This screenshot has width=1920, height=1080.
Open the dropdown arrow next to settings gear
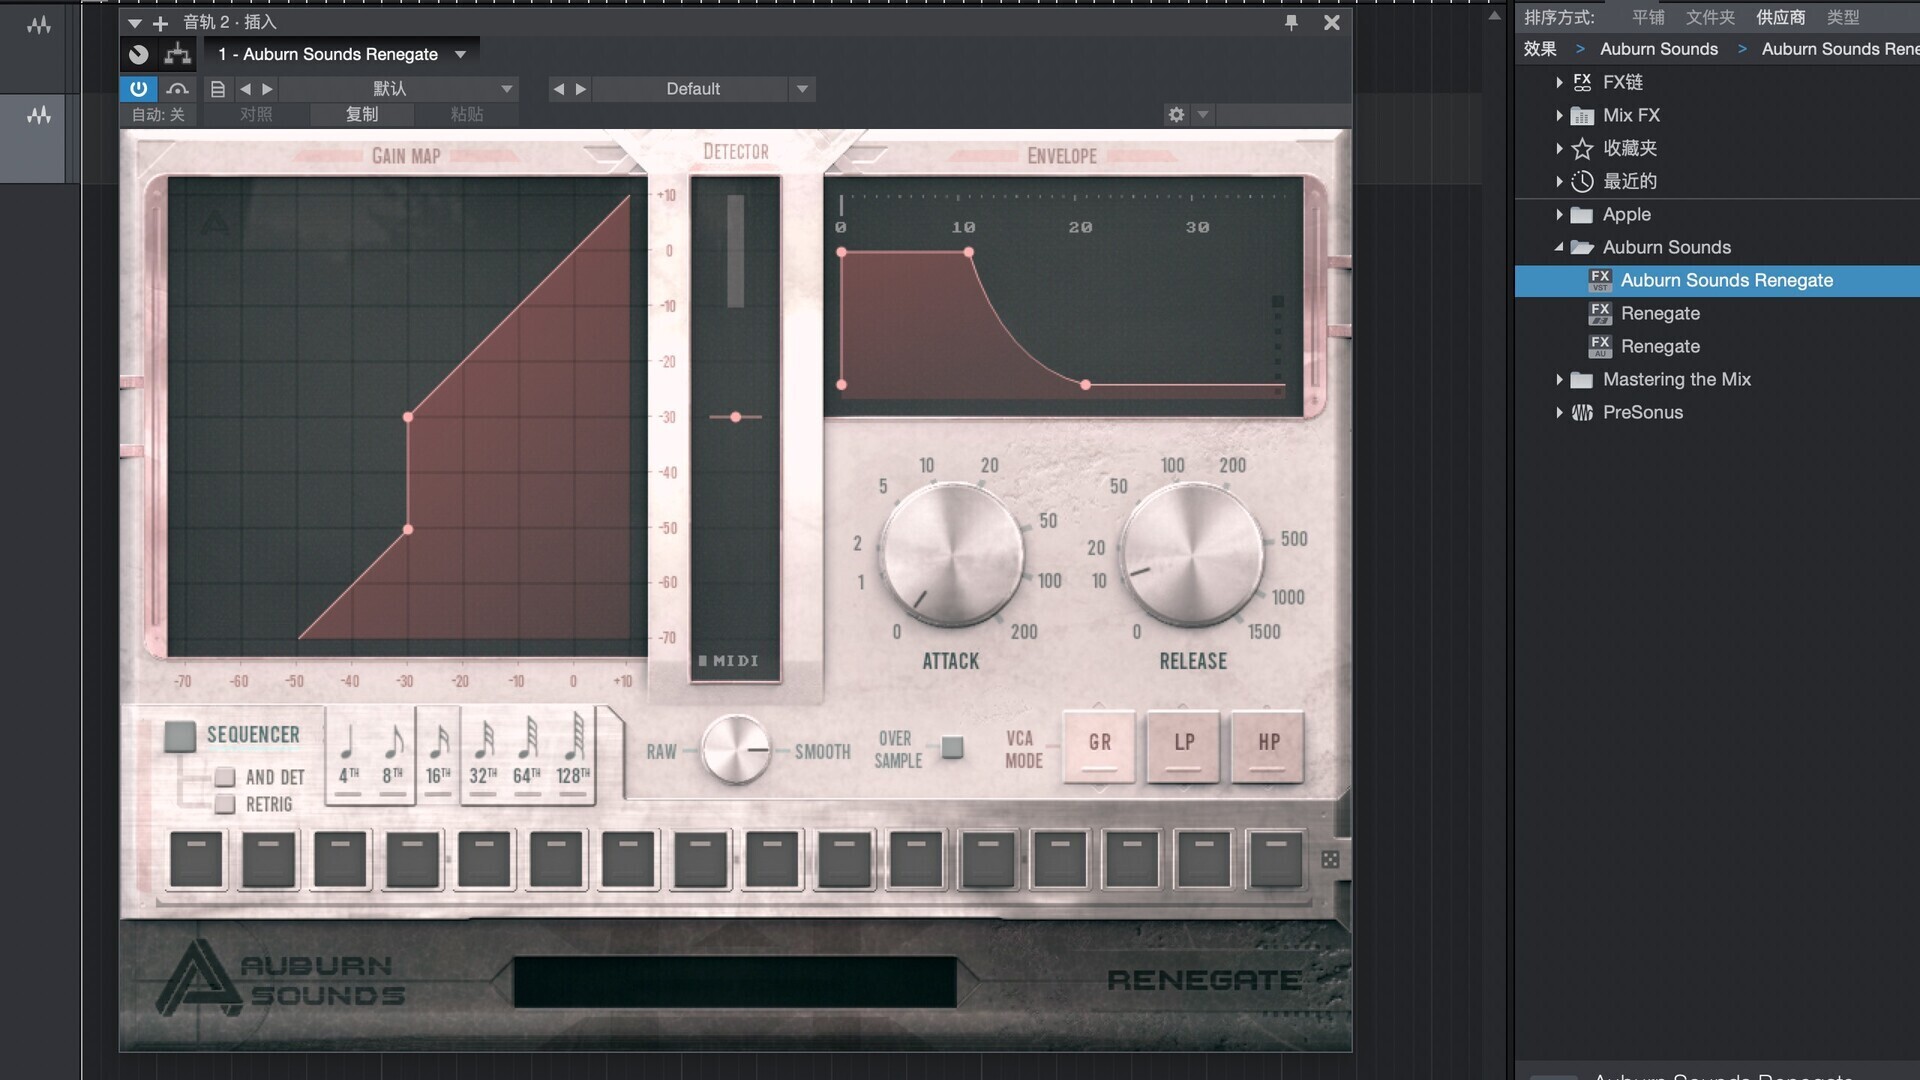(x=1203, y=115)
